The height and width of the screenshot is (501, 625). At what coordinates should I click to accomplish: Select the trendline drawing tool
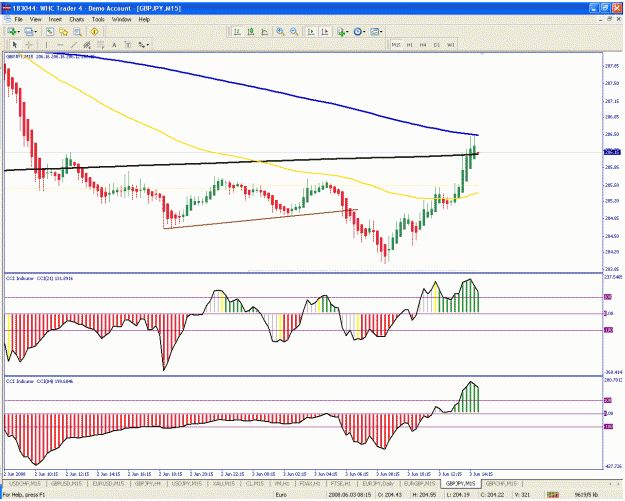[x=73, y=45]
